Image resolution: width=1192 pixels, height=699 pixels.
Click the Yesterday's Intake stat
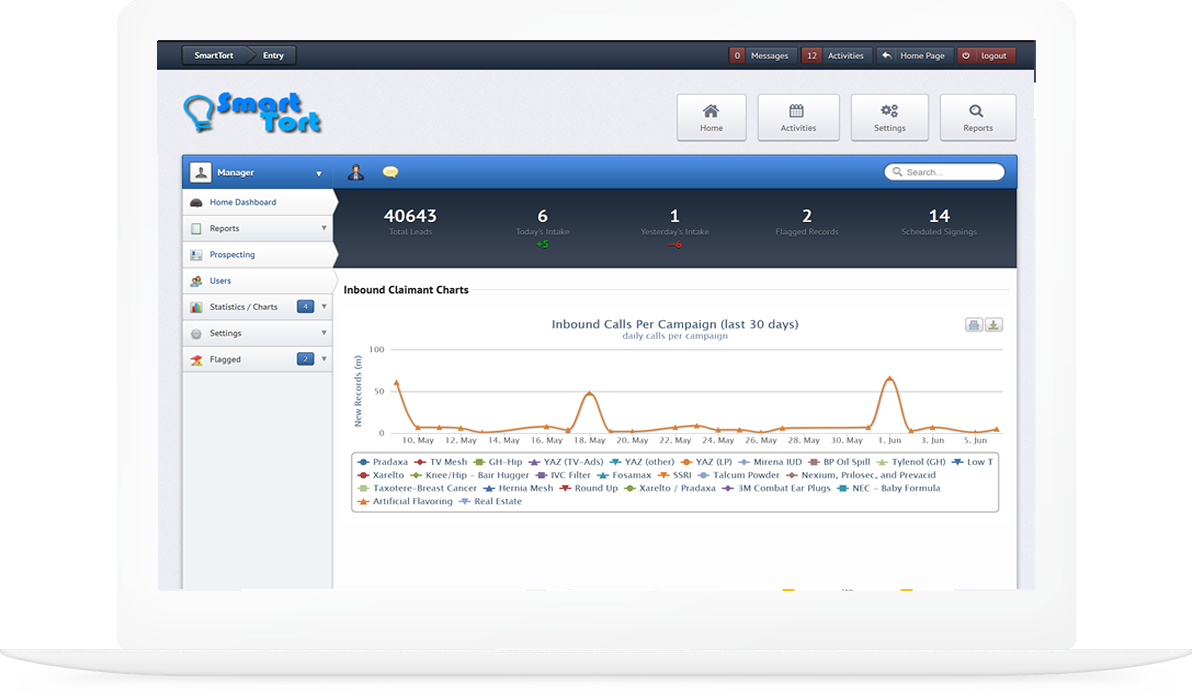pos(674,227)
